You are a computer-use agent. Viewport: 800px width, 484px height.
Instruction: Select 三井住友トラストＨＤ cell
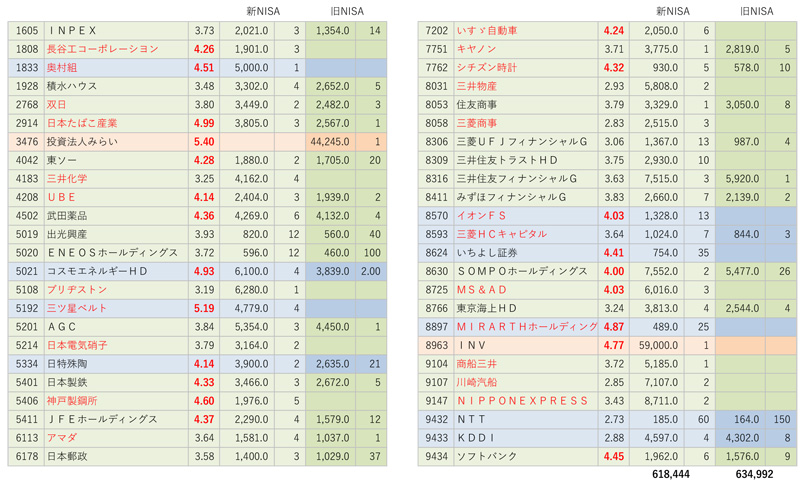click(x=526, y=160)
